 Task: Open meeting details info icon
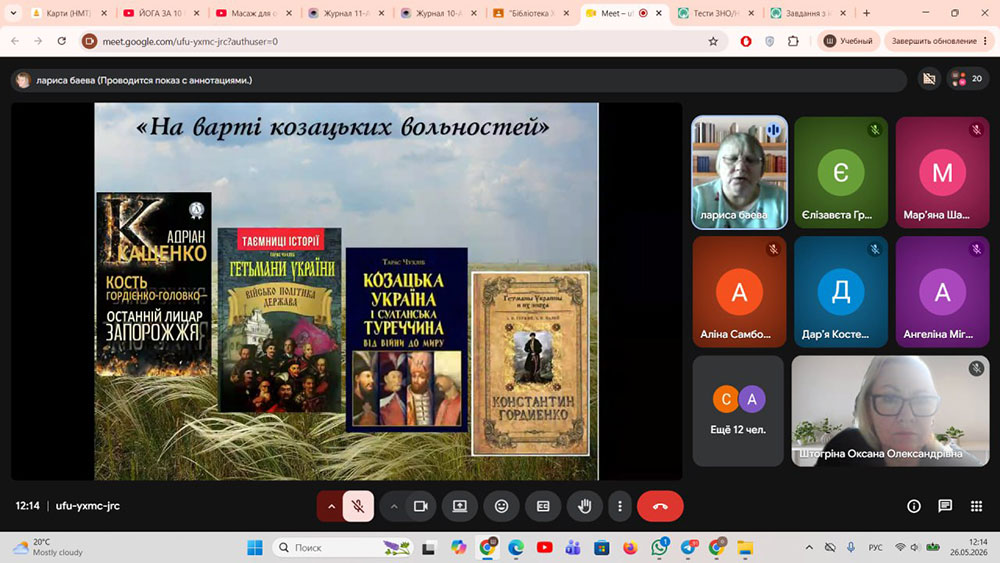click(914, 506)
